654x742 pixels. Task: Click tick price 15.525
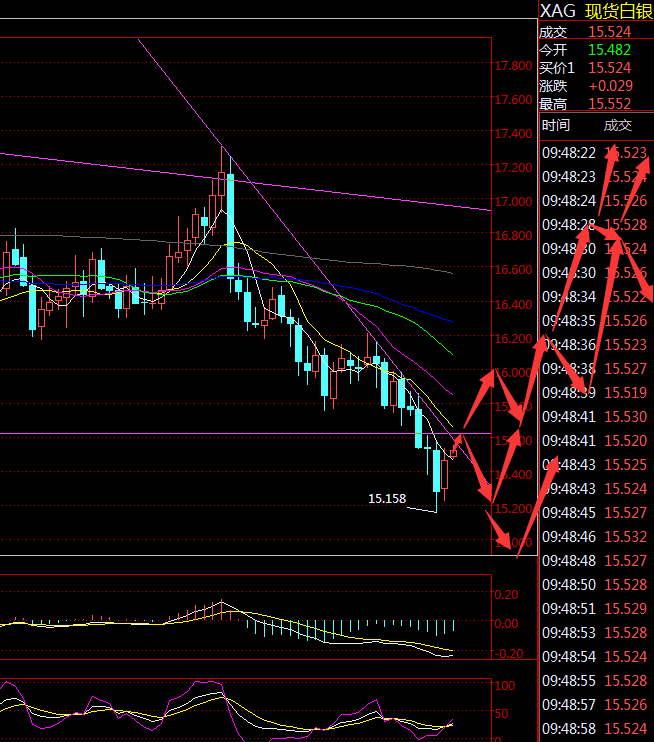click(626, 465)
